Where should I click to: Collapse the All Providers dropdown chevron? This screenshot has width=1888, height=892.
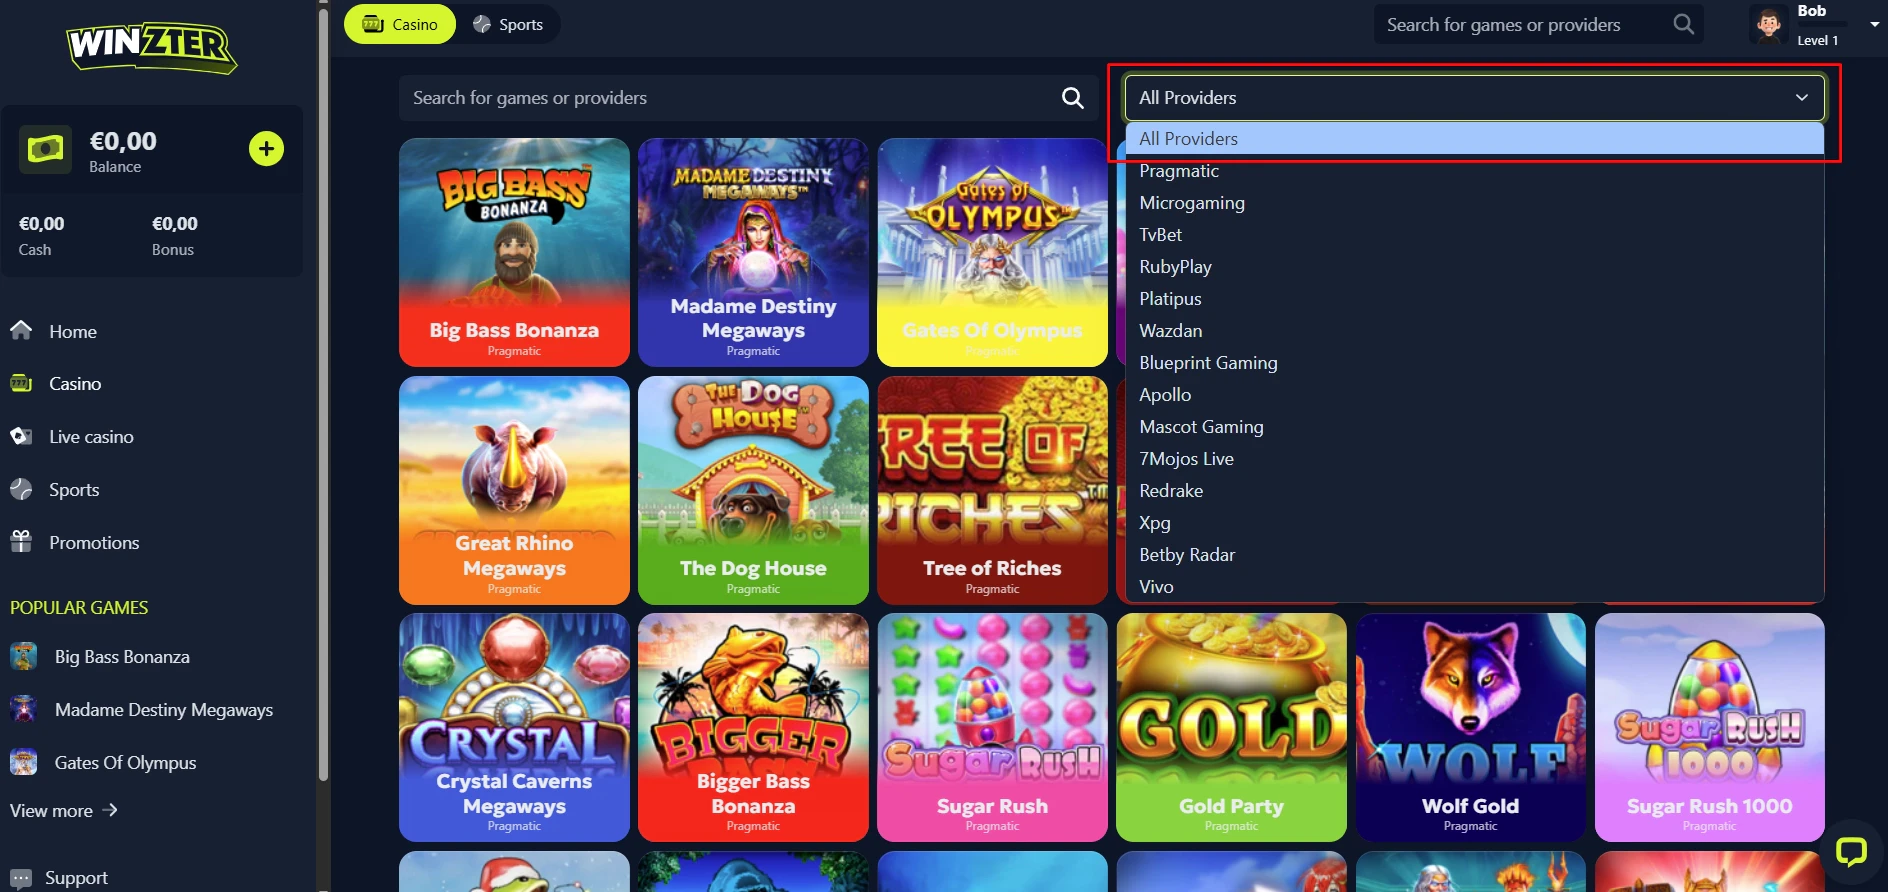click(1802, 98)
